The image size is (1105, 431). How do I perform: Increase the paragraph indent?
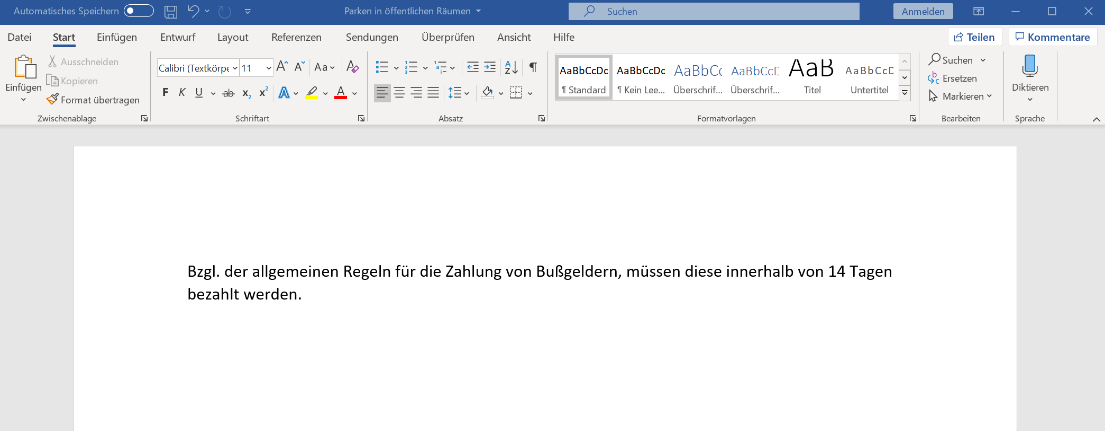[489, 67]
